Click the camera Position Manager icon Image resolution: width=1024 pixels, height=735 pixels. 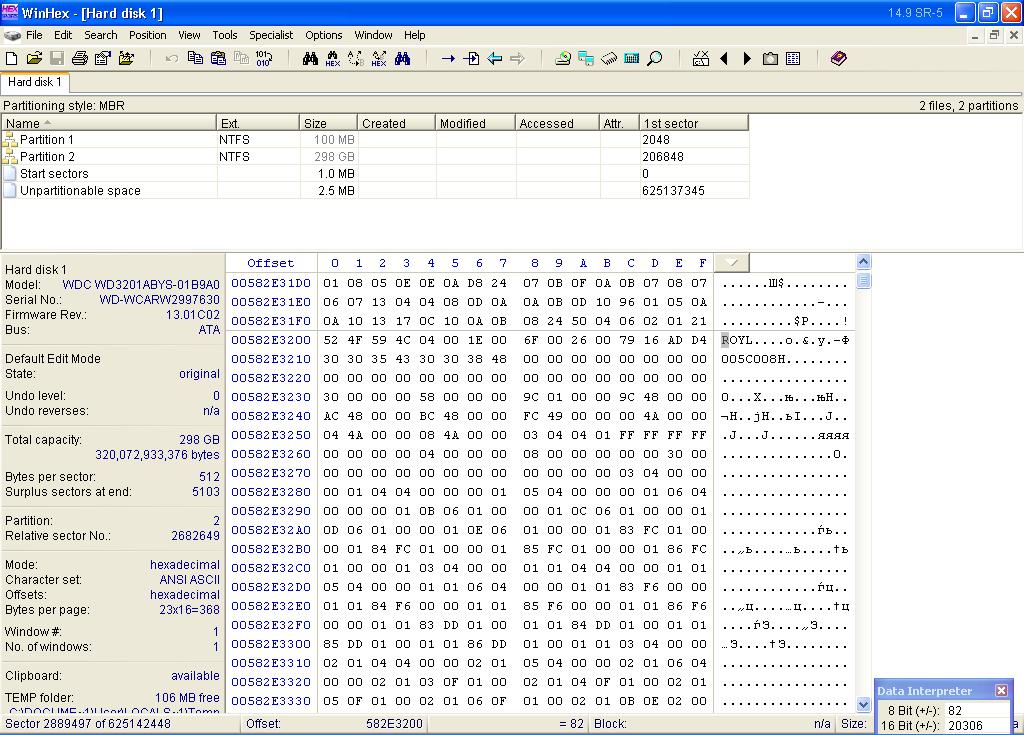(x=771, y=59)
